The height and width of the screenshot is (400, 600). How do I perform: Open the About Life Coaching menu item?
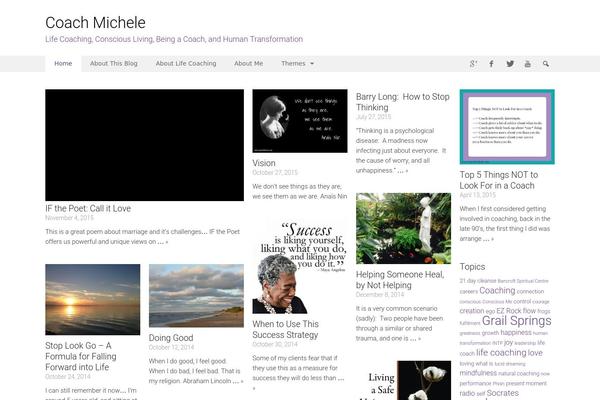pyautogui.click(x=186, y=64)
